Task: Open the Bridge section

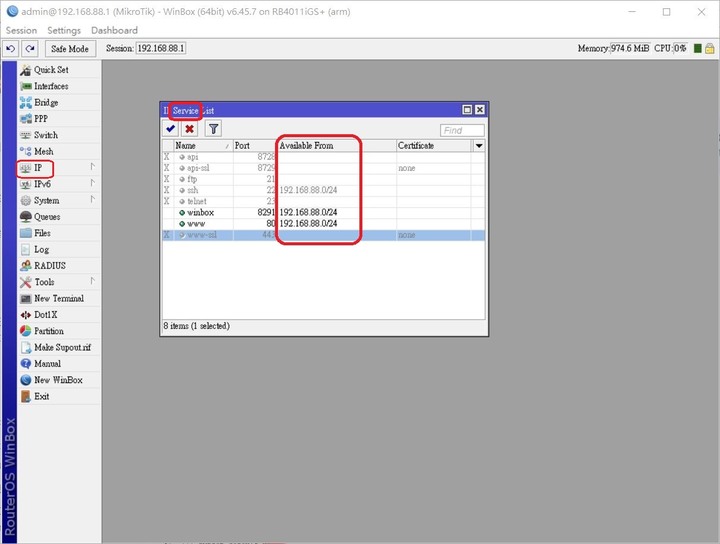Action: (59, 102)
